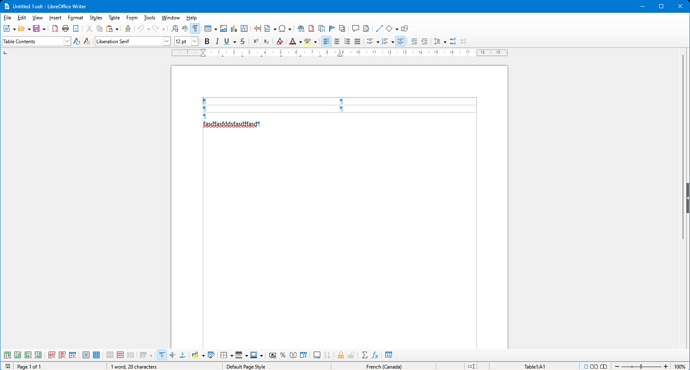The width and height of the screenshot is (690, 370).
Task: Toggle Align Right paragraph
Action: point(347,41)
